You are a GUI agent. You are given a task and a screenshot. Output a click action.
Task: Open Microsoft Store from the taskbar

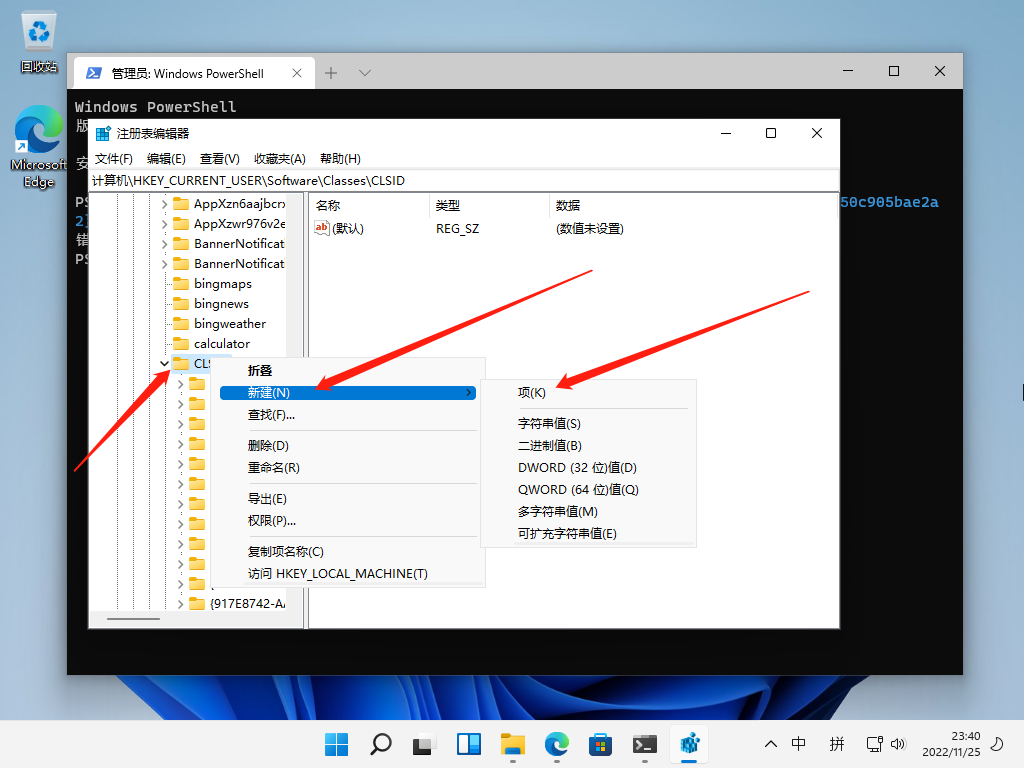click(x=600, y=744)
